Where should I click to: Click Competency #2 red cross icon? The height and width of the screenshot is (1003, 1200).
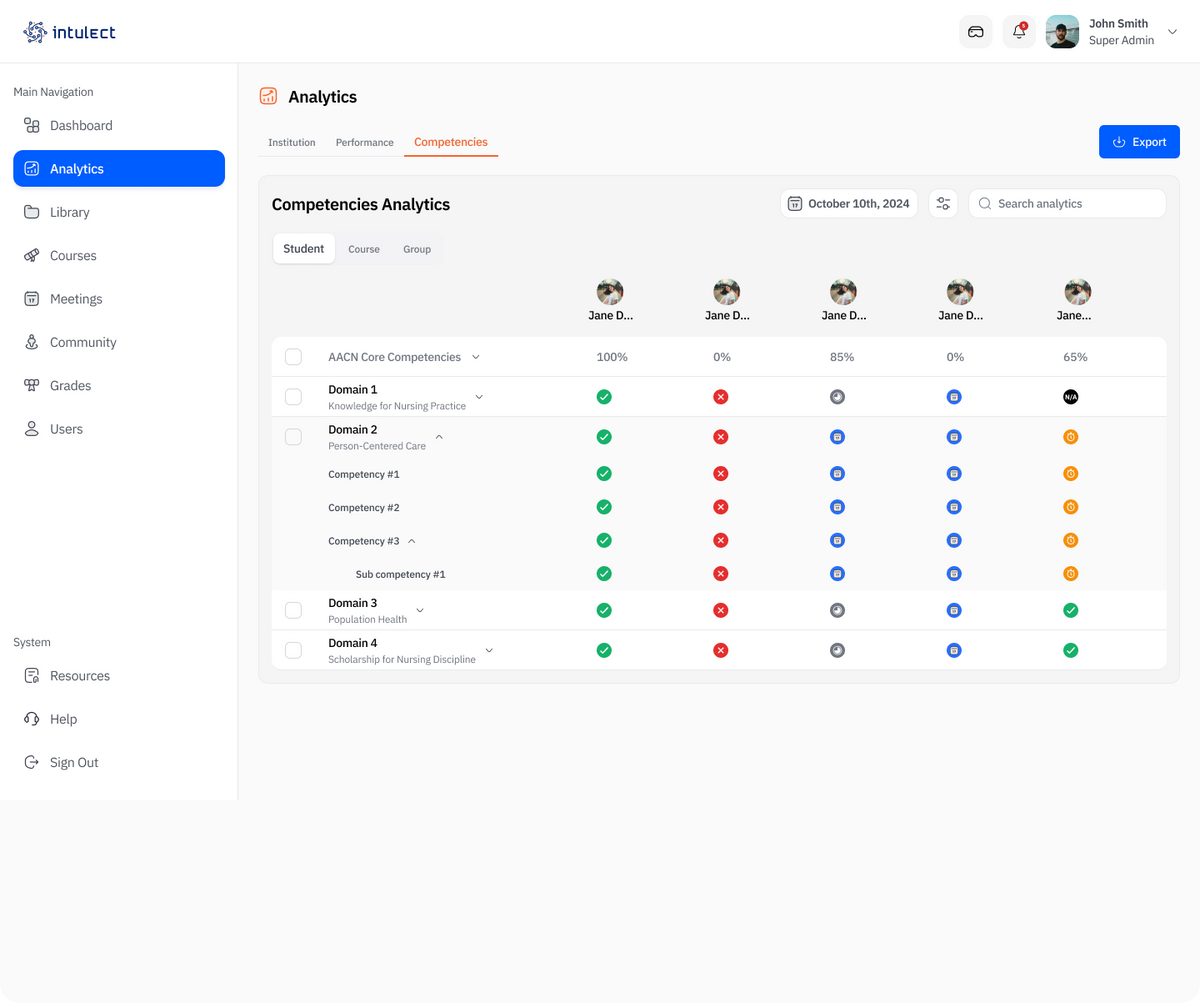point(721,507)
